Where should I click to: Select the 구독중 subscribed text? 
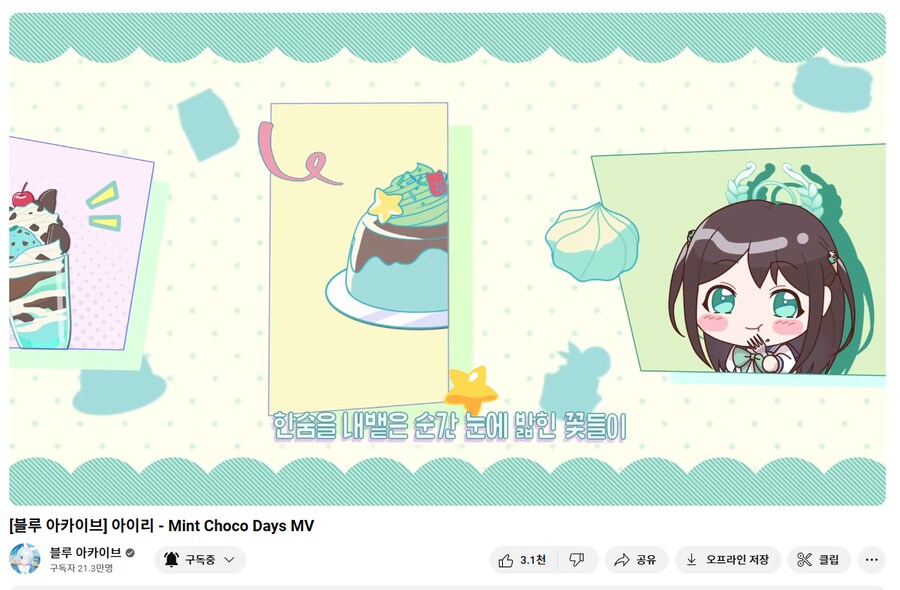click(200, 560)
